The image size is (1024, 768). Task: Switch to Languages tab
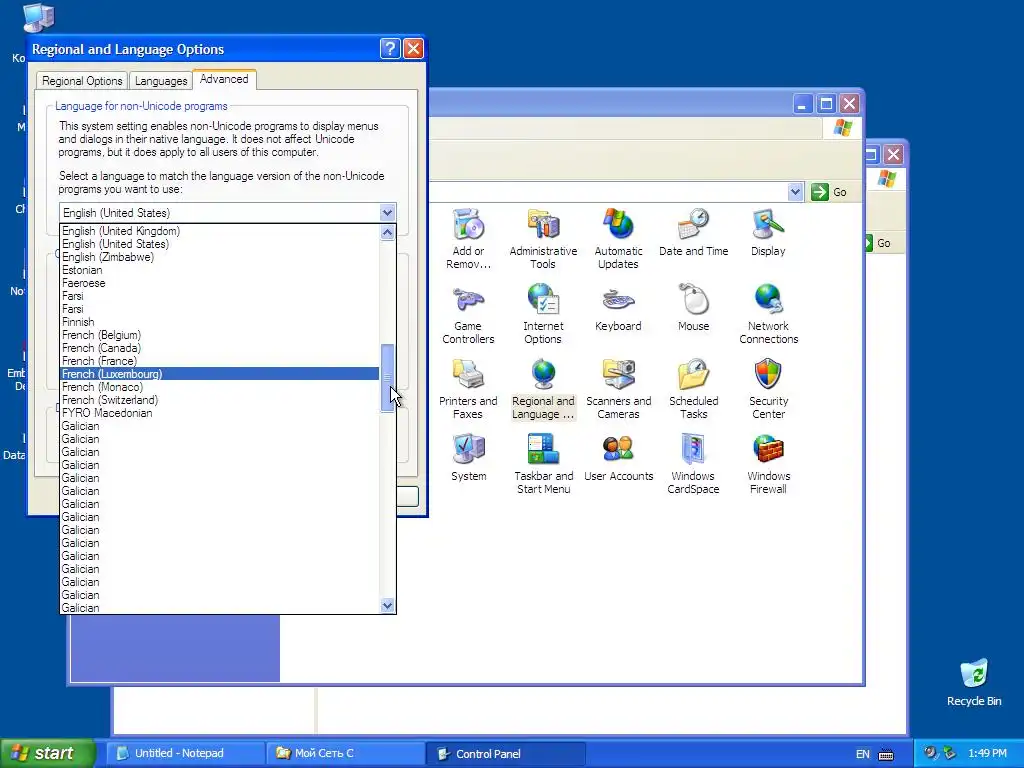(161, 80)
